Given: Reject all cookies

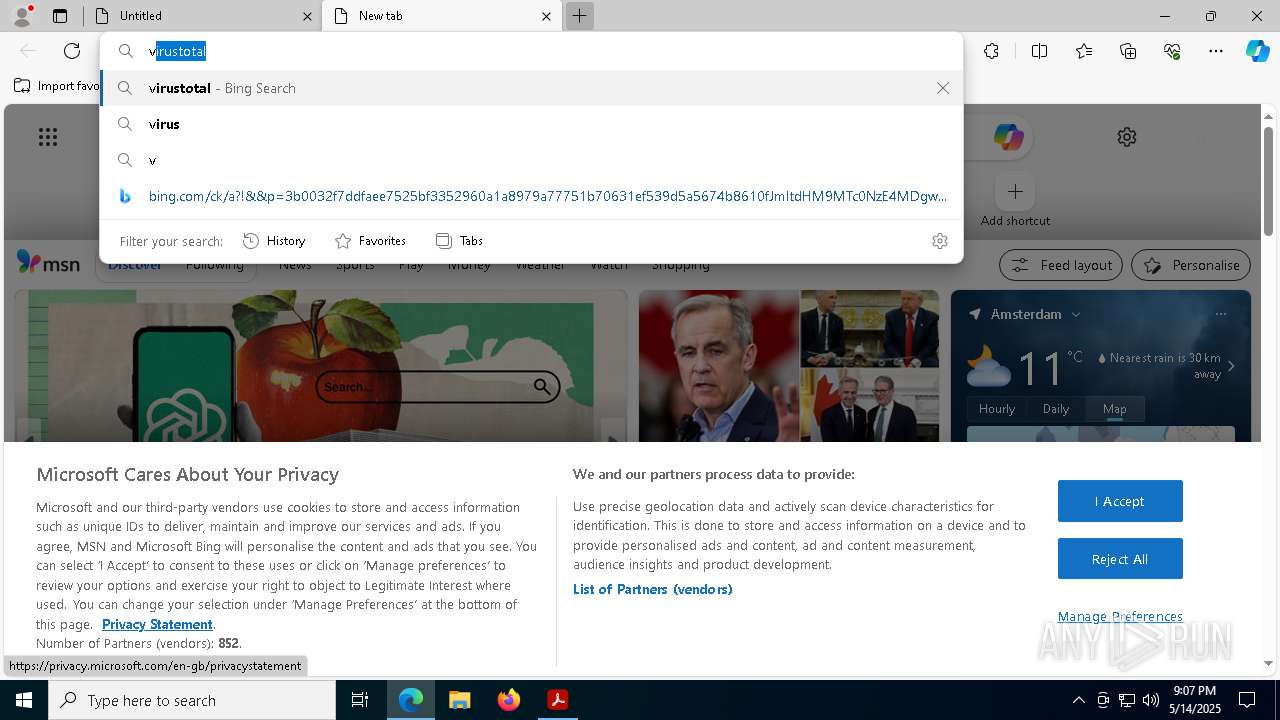Looking at the screenshot, I should 1120,559.
